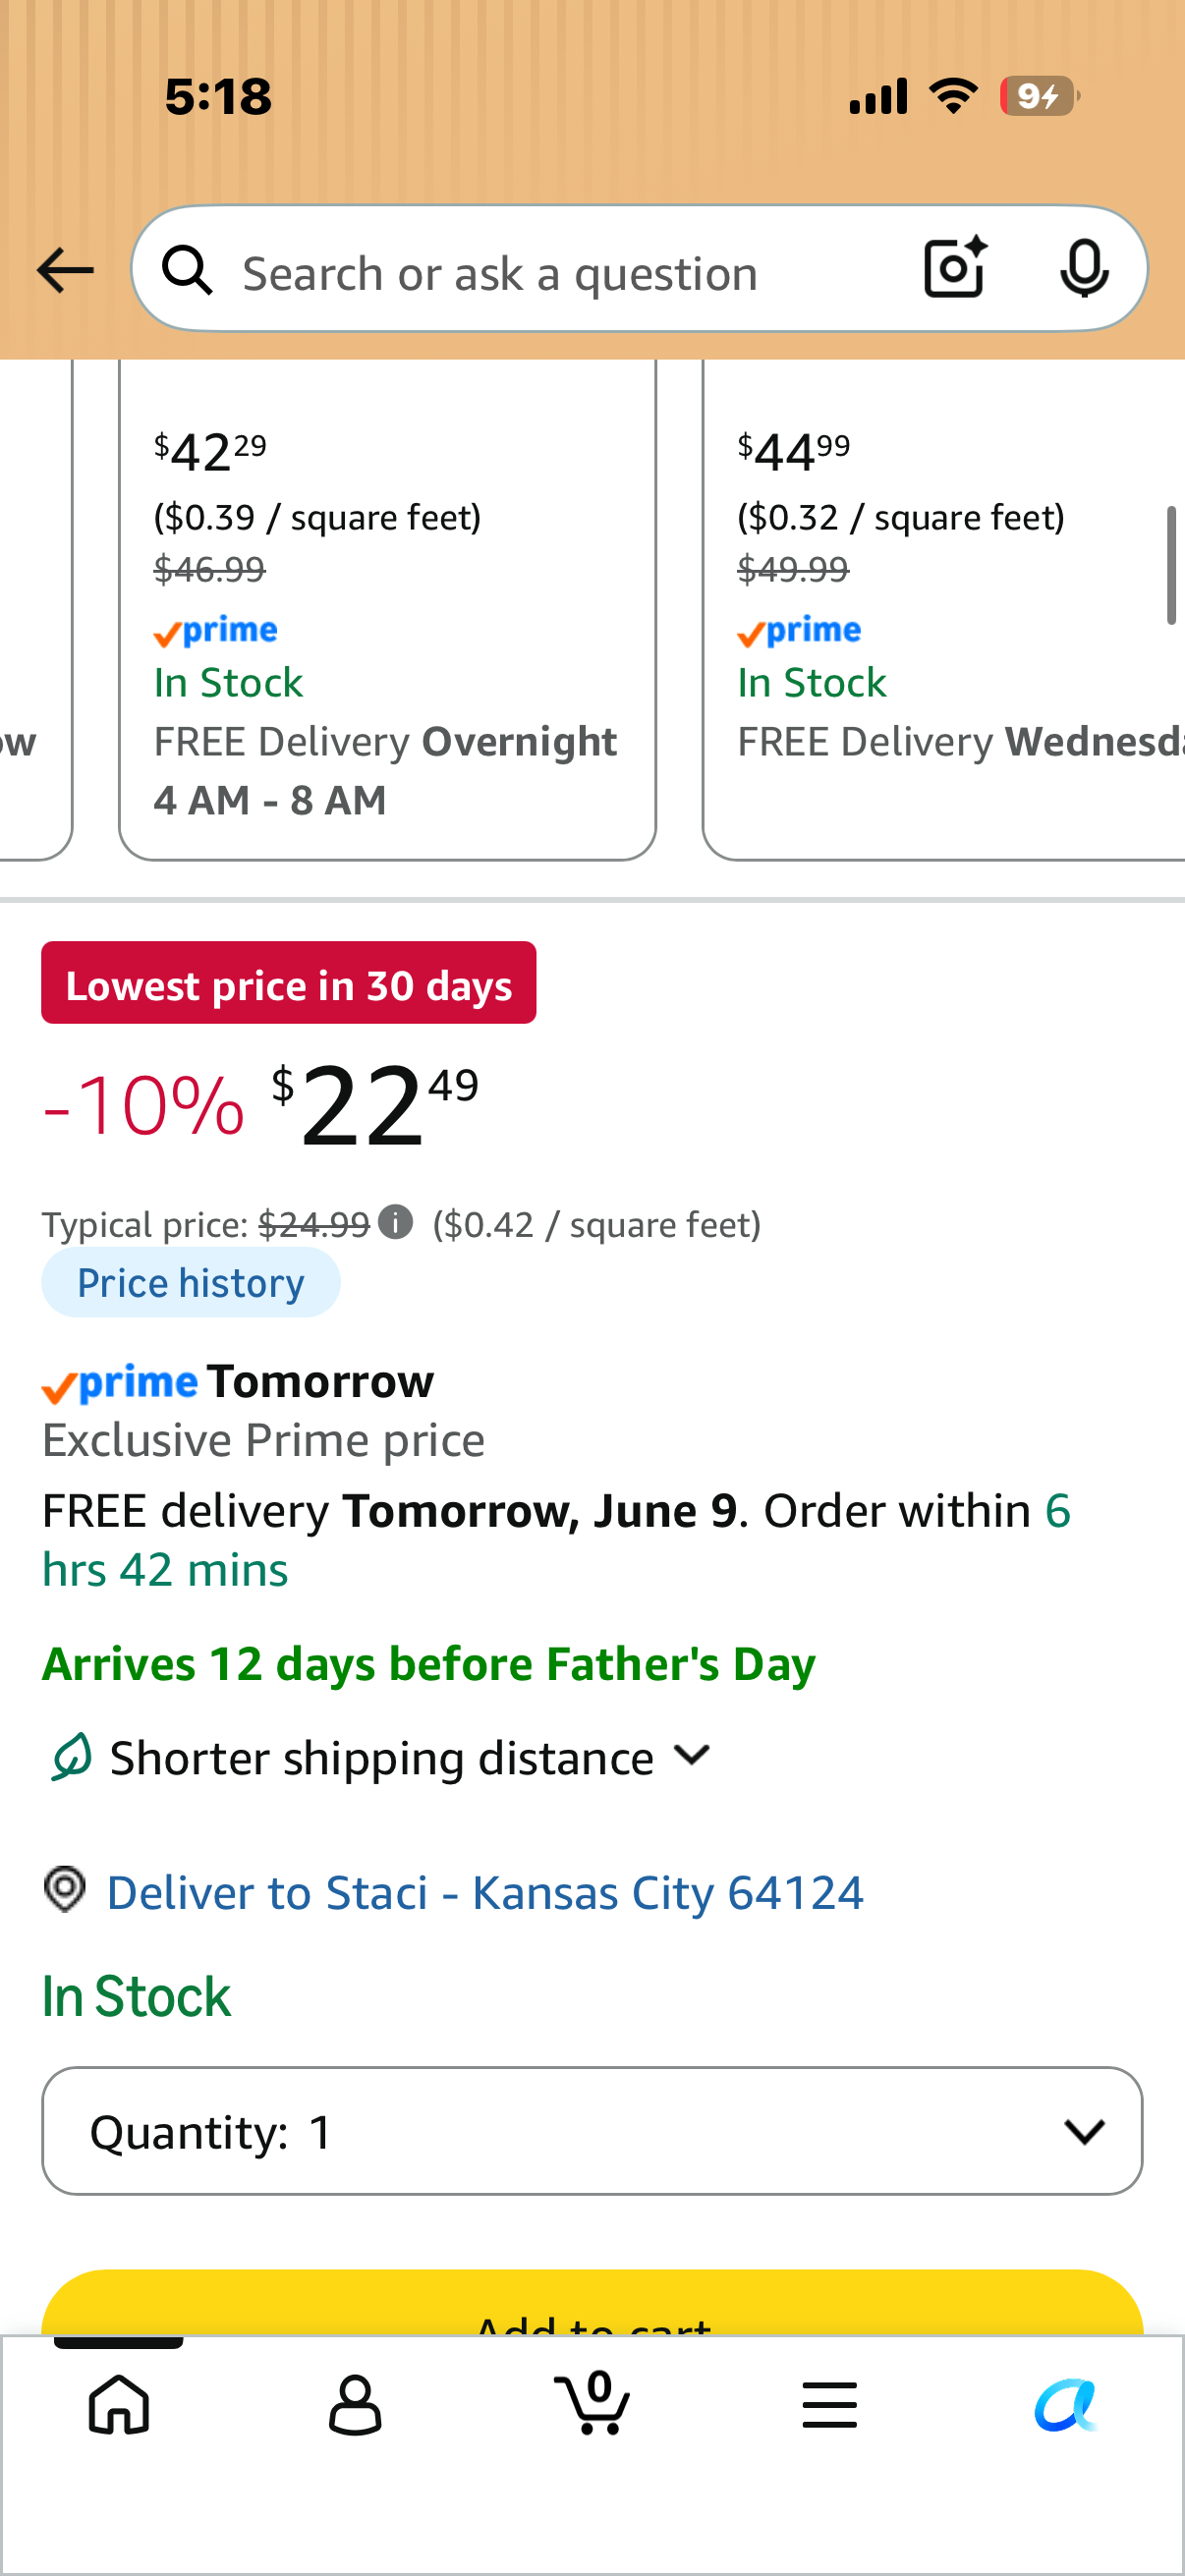Tap Deliver to Staci - Kansas City link

coord(485,1893)
